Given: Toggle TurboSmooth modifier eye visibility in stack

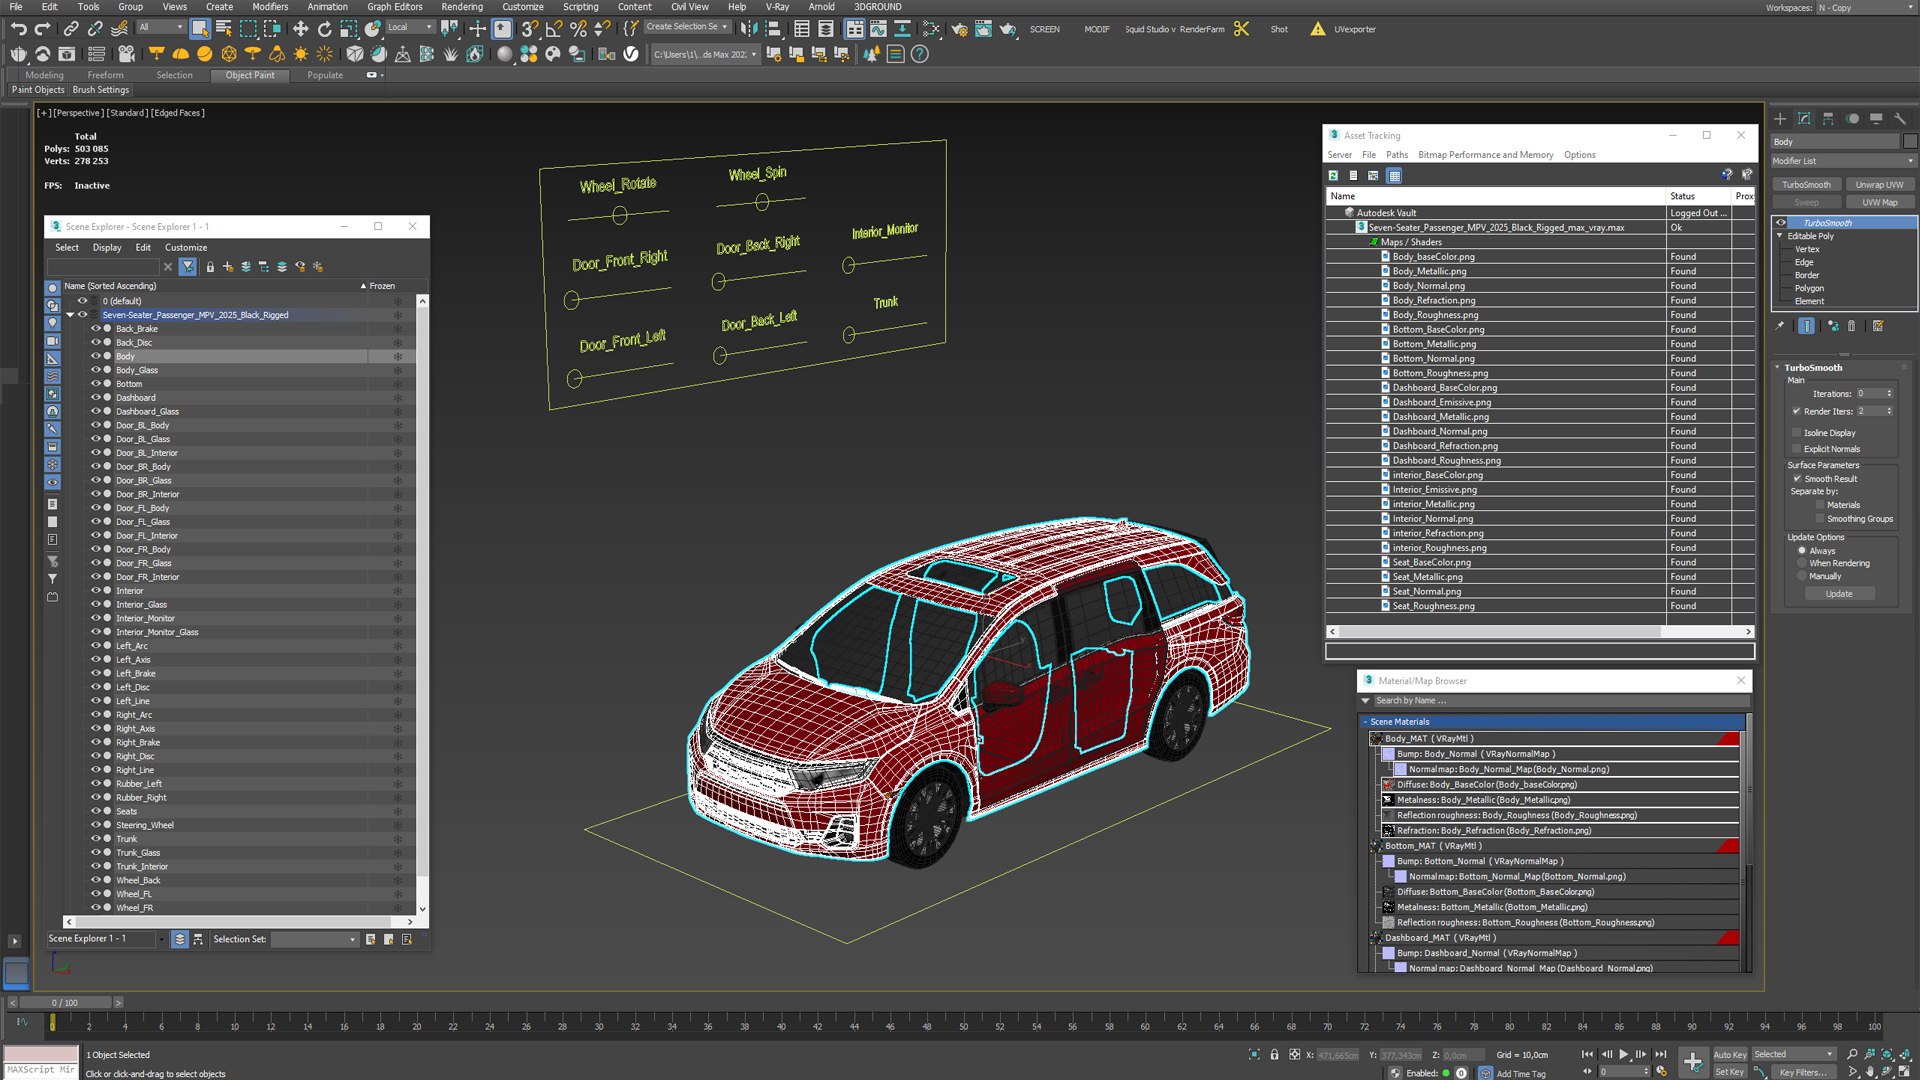Looking at the screenshot, I should point(1781,223).
